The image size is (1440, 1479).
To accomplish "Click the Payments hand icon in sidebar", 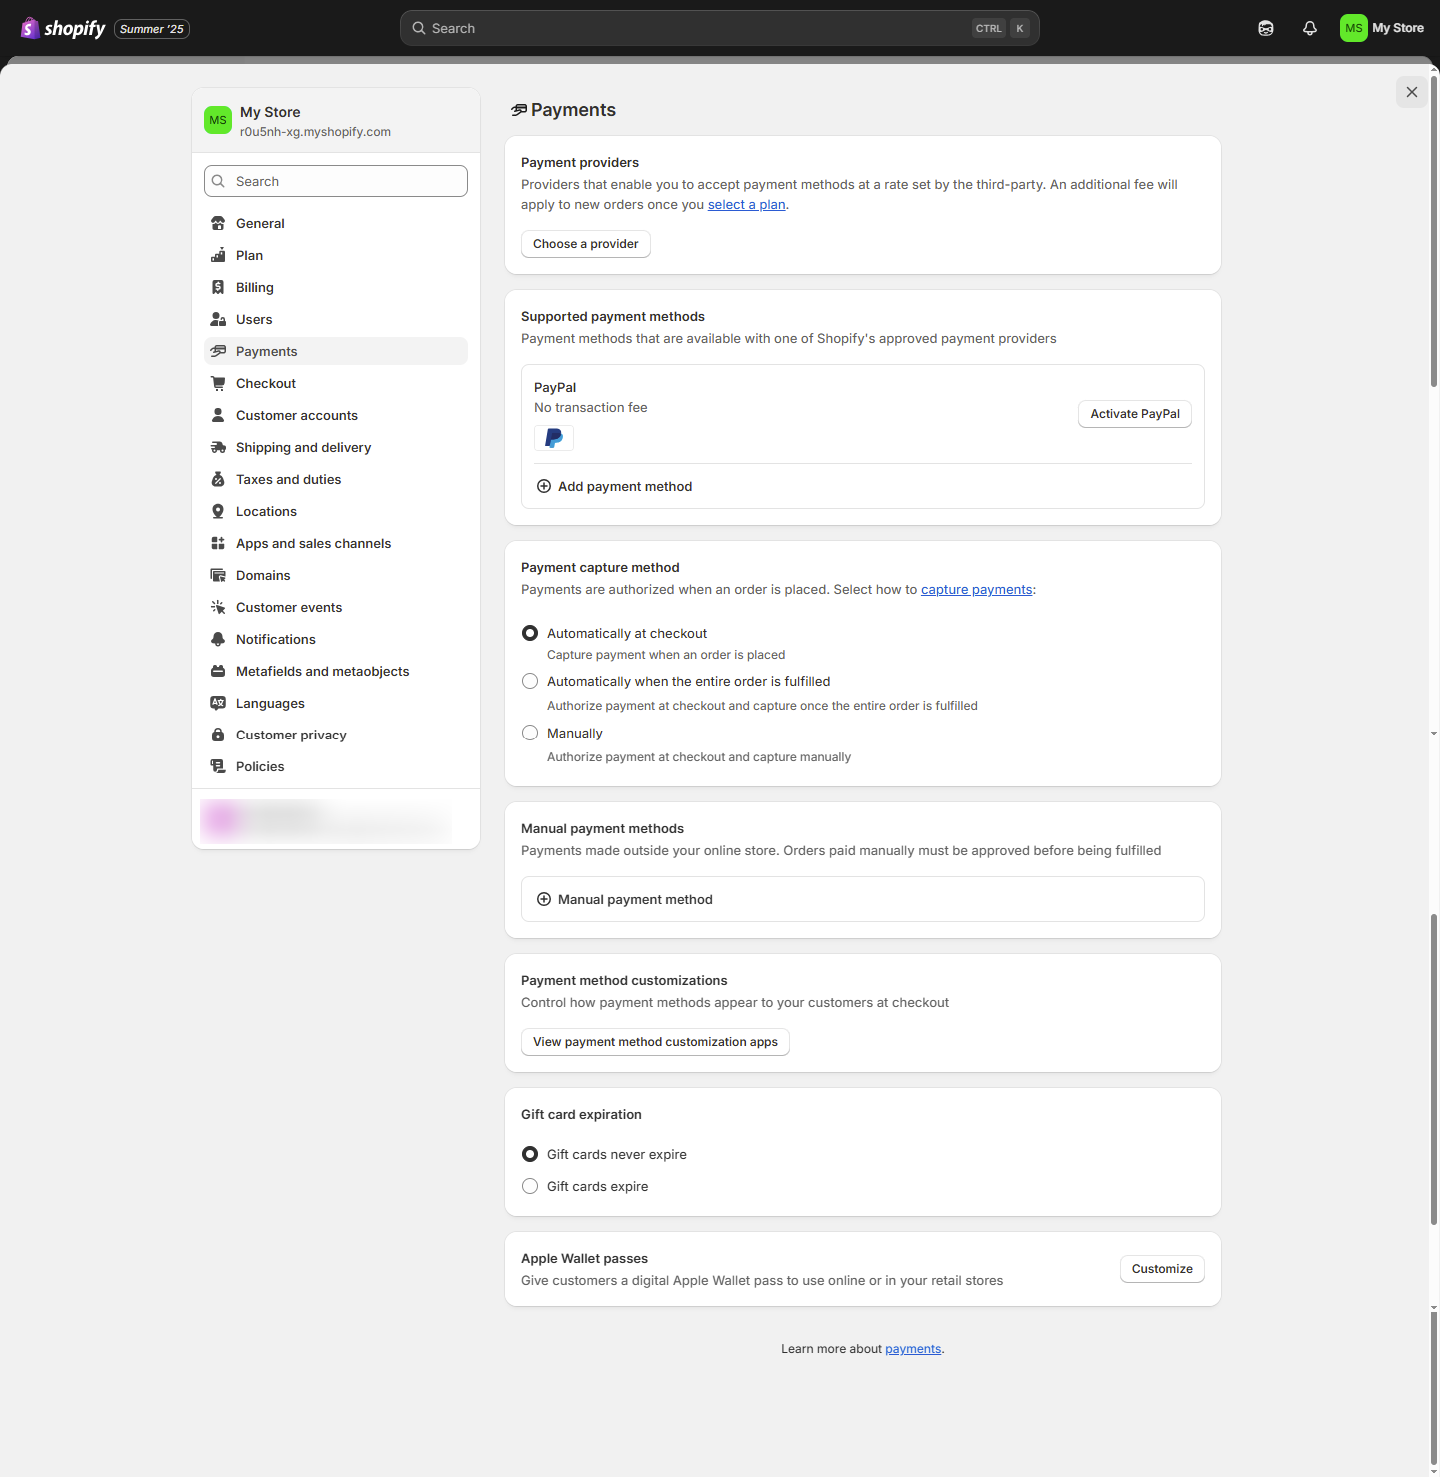I will (x=218, y=351).
